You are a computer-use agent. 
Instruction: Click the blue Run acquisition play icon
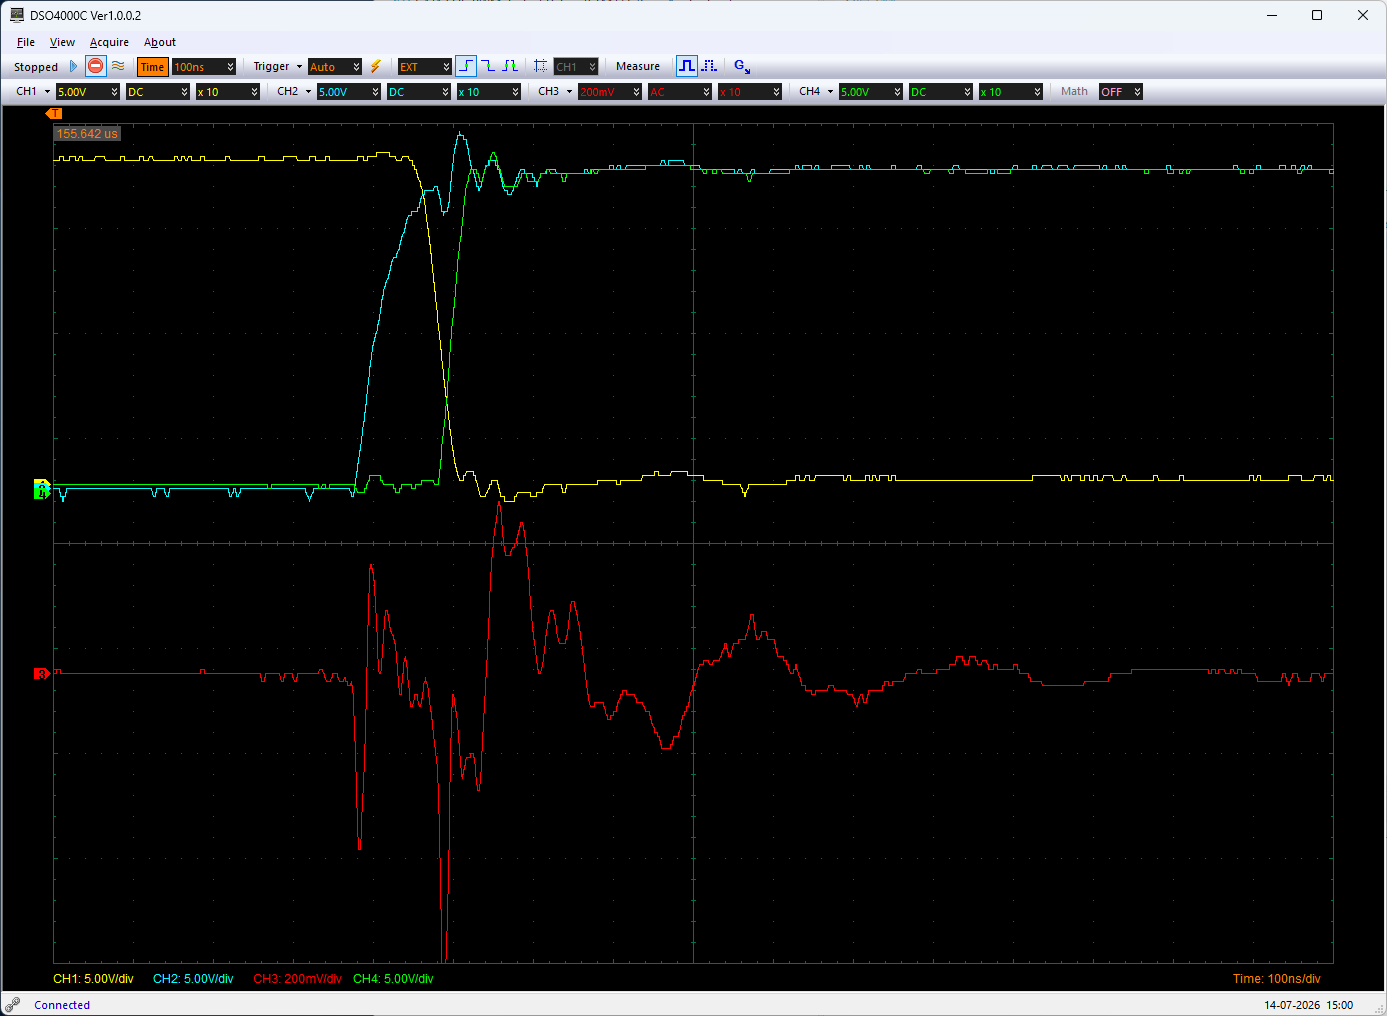73,66
